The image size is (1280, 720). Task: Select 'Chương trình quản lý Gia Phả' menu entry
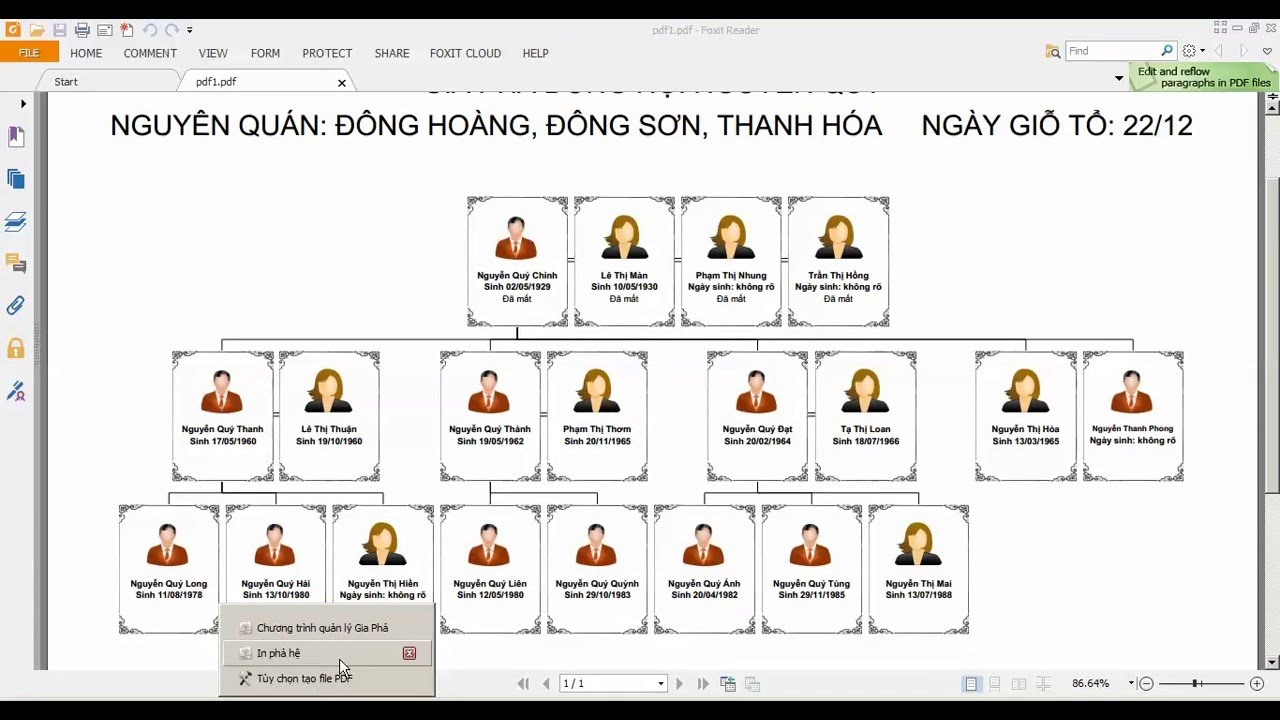click(x=328, y=628)
